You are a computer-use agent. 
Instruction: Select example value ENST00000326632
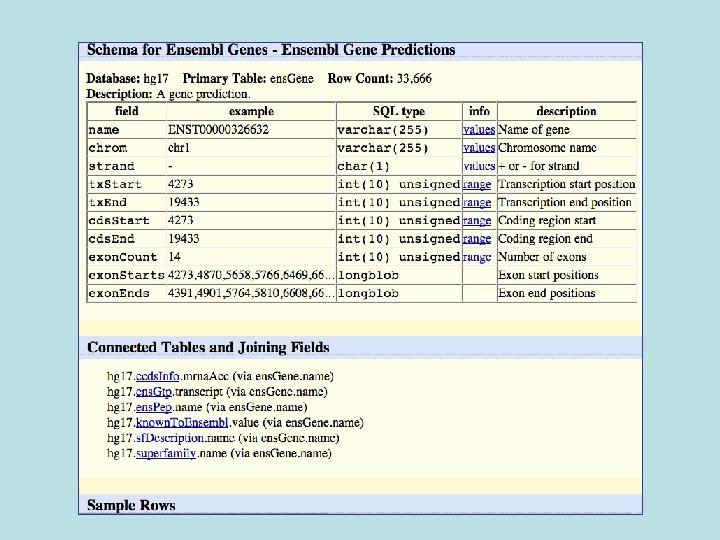(x=218, y=129)
